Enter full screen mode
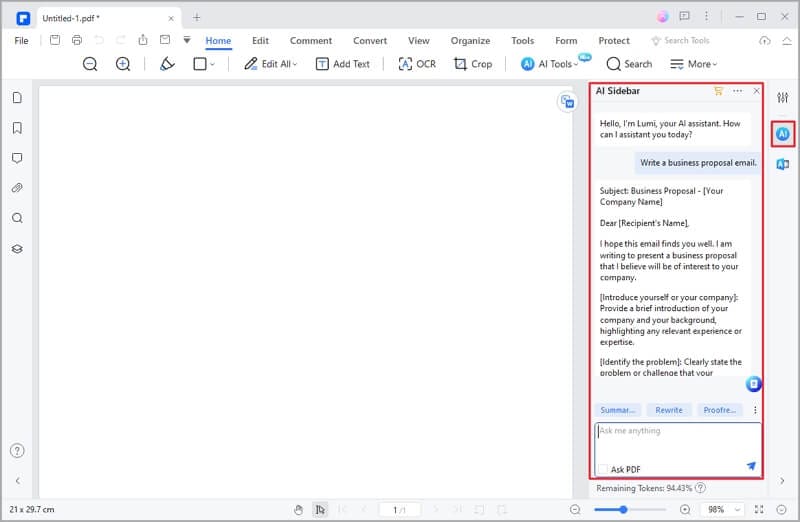This screenshot has width=800, height=522. pyautogui.click(x=759, y=509)
